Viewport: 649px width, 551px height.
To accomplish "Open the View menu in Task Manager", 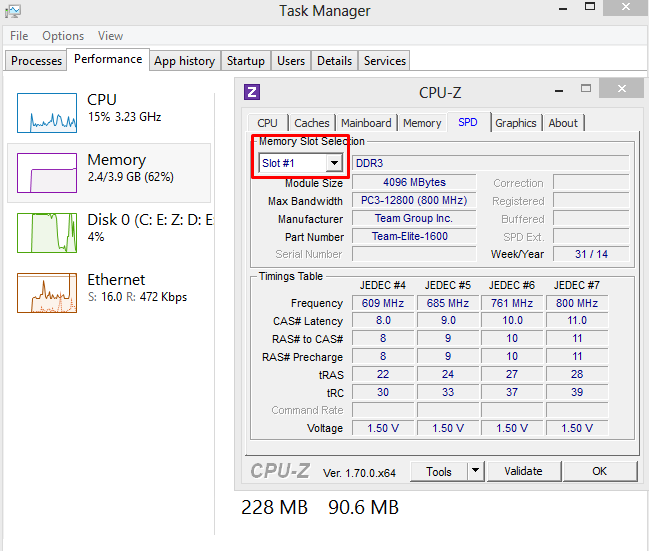I will pyautogui.click(x=110, y=36).
